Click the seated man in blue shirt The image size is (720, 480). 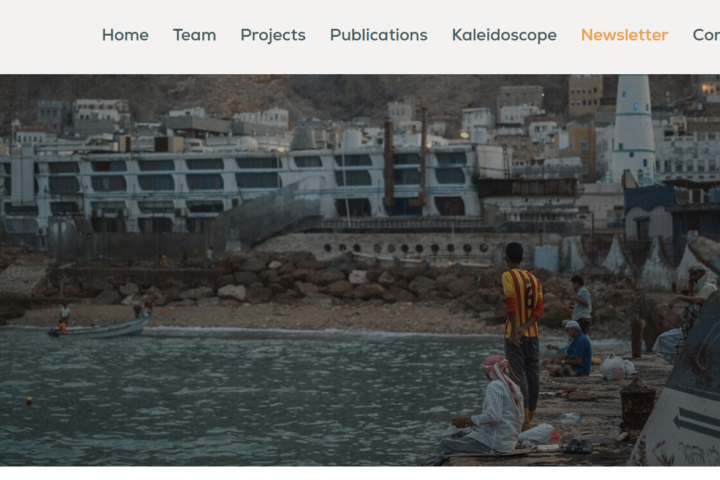click(571, 349)
